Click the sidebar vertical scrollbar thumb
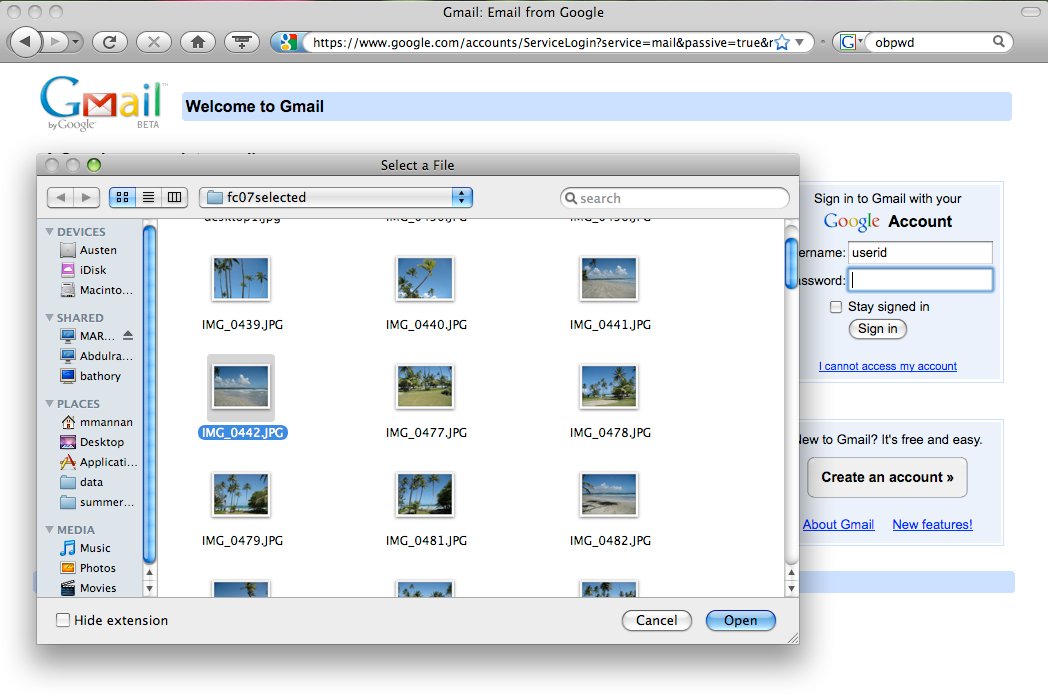The width and height of the screenshot is (1048, 698). point(150,394)
